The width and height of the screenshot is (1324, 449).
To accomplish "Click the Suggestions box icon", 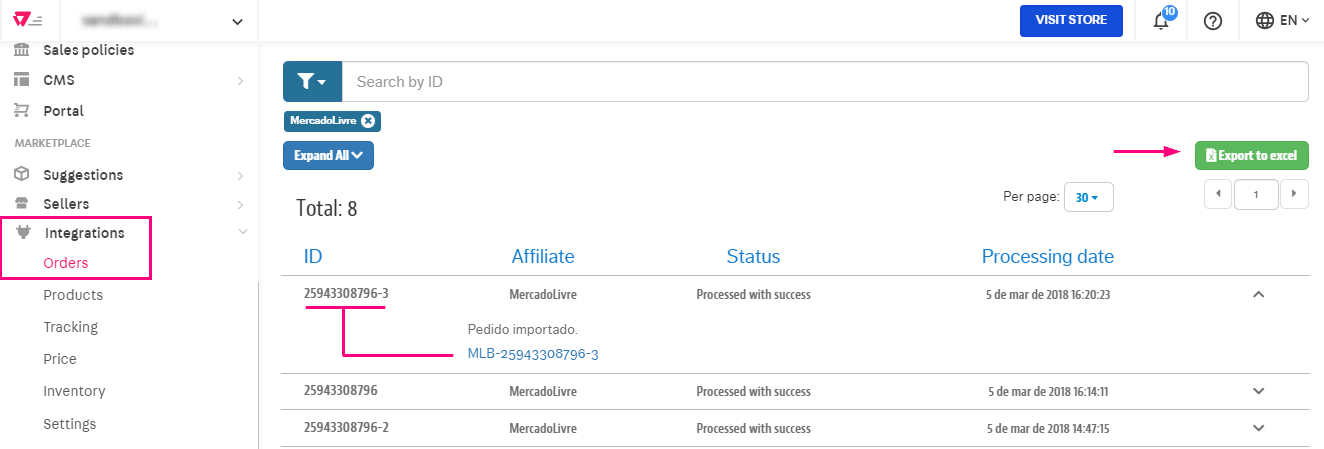I will pyautogui.click(x=21, y=175).
